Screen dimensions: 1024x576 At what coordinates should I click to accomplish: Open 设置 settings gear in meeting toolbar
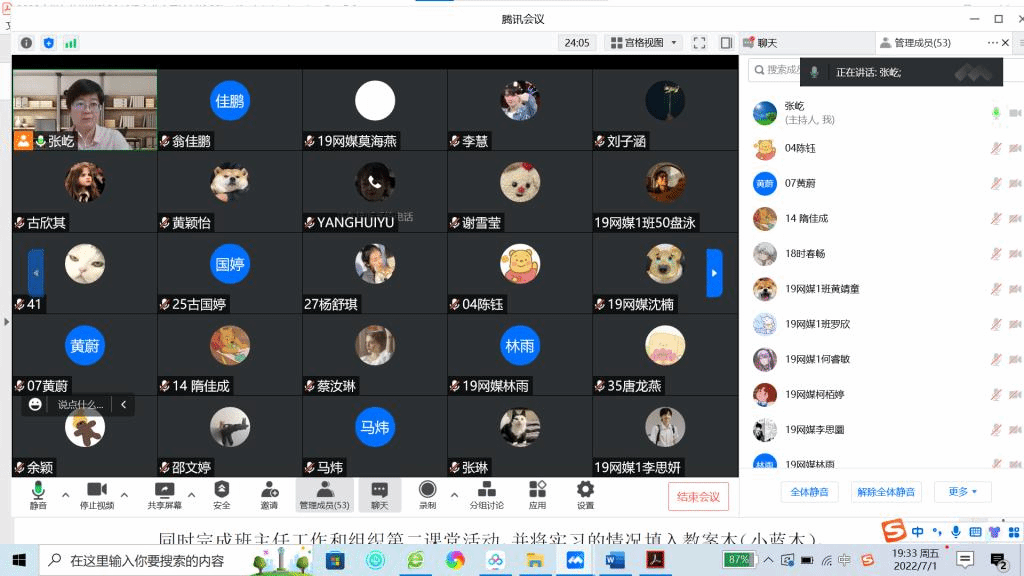tap(585, 489)
